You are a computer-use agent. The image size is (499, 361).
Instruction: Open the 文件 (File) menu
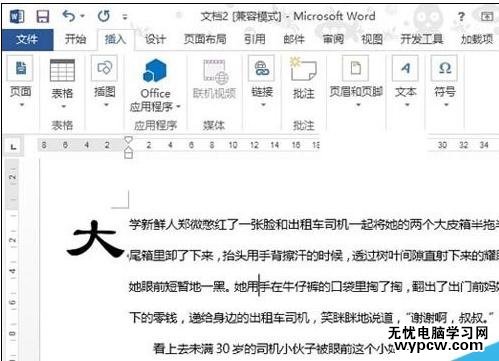pos(27,40)
